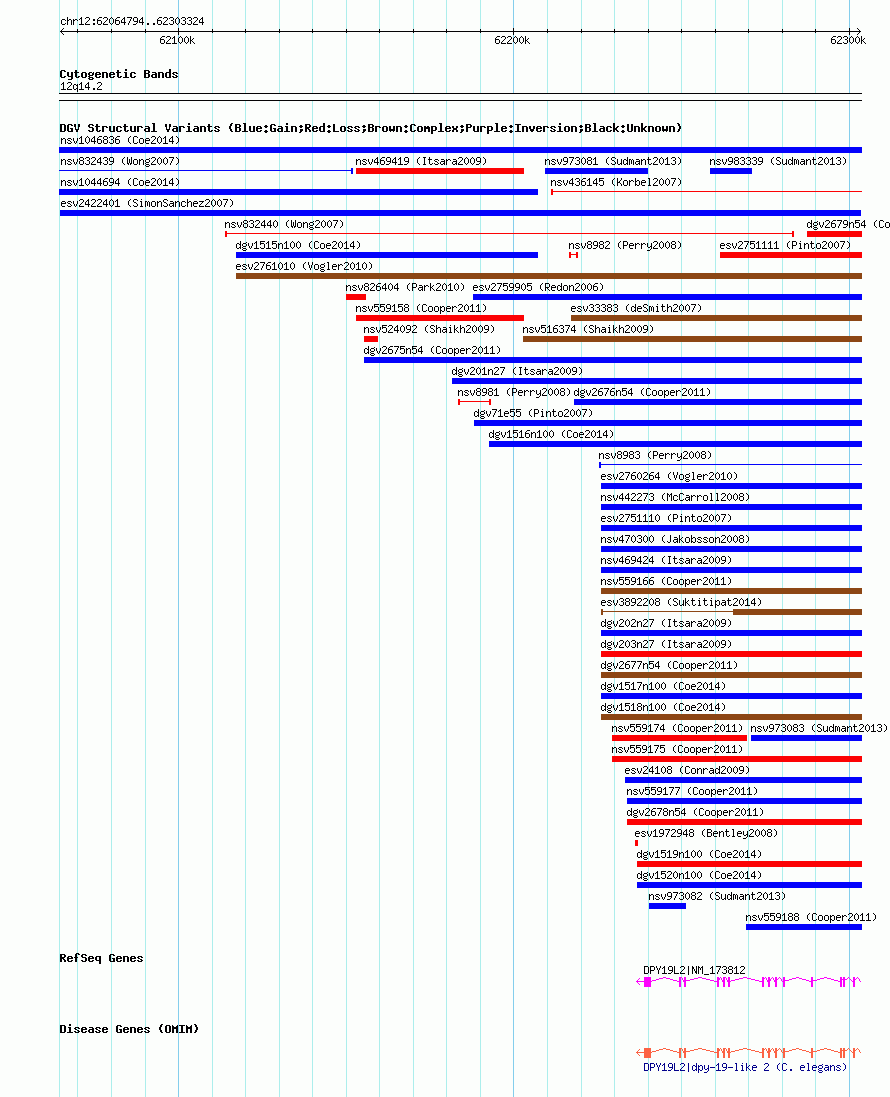Select nsv559166 (Cooper2011) variant label
This screenshot has height=1097, width=890.
[666, 581]
